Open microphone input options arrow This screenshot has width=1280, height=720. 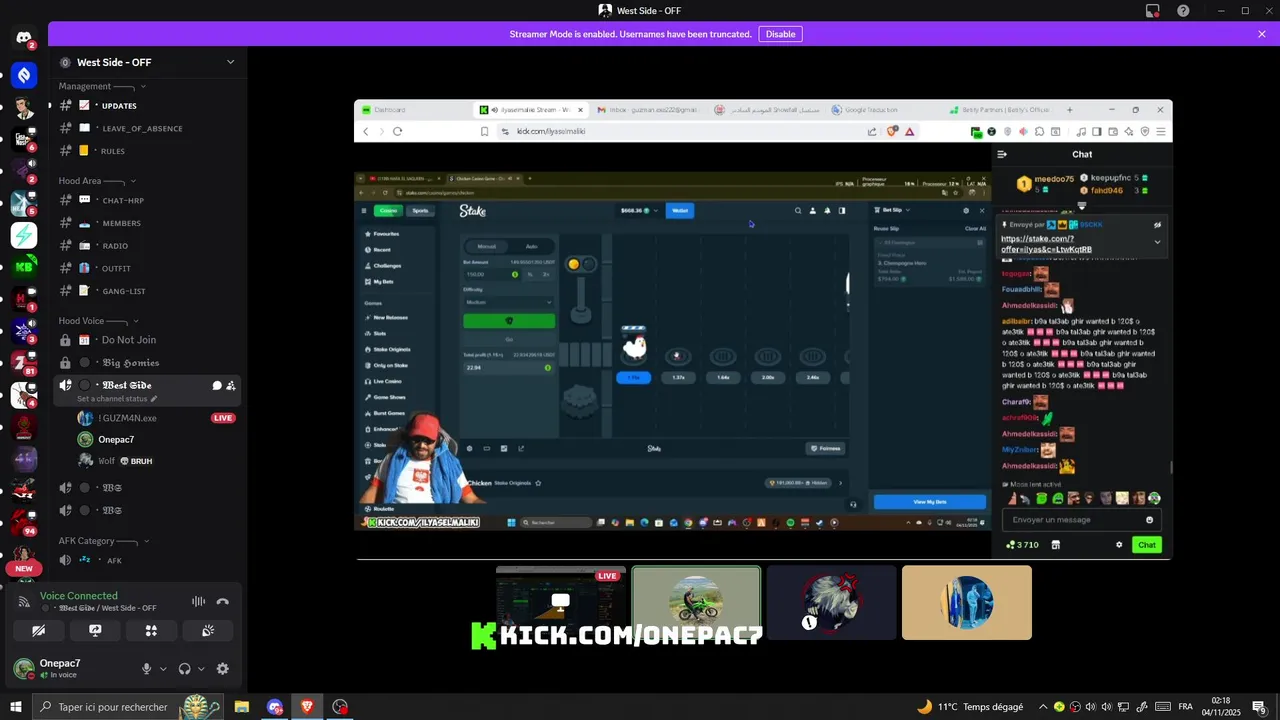(163, 669)
